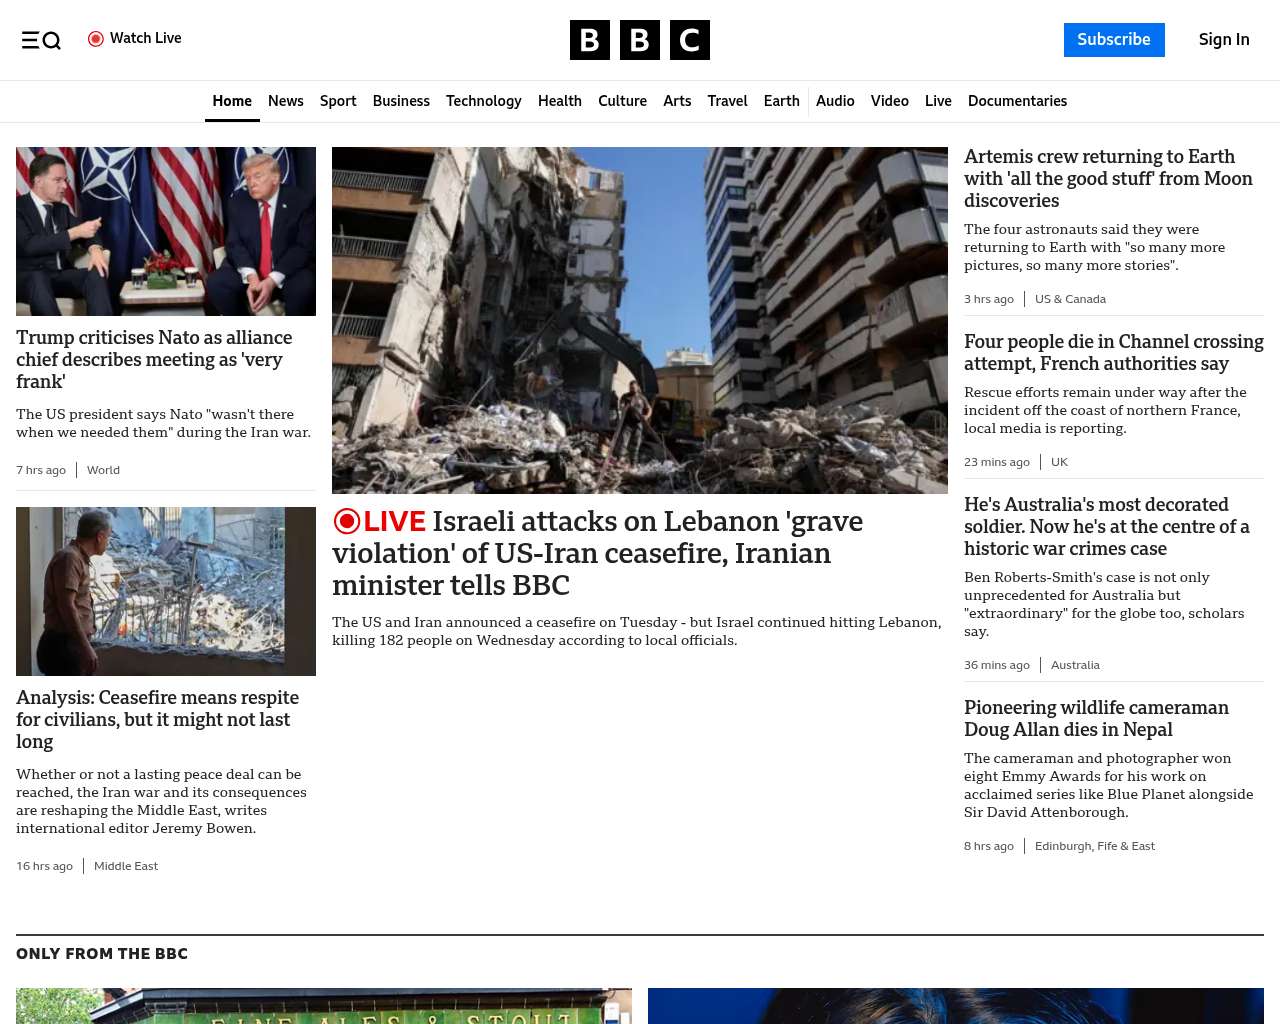Click the Jeremy Bowen analysis summary text

pos(161,801)
